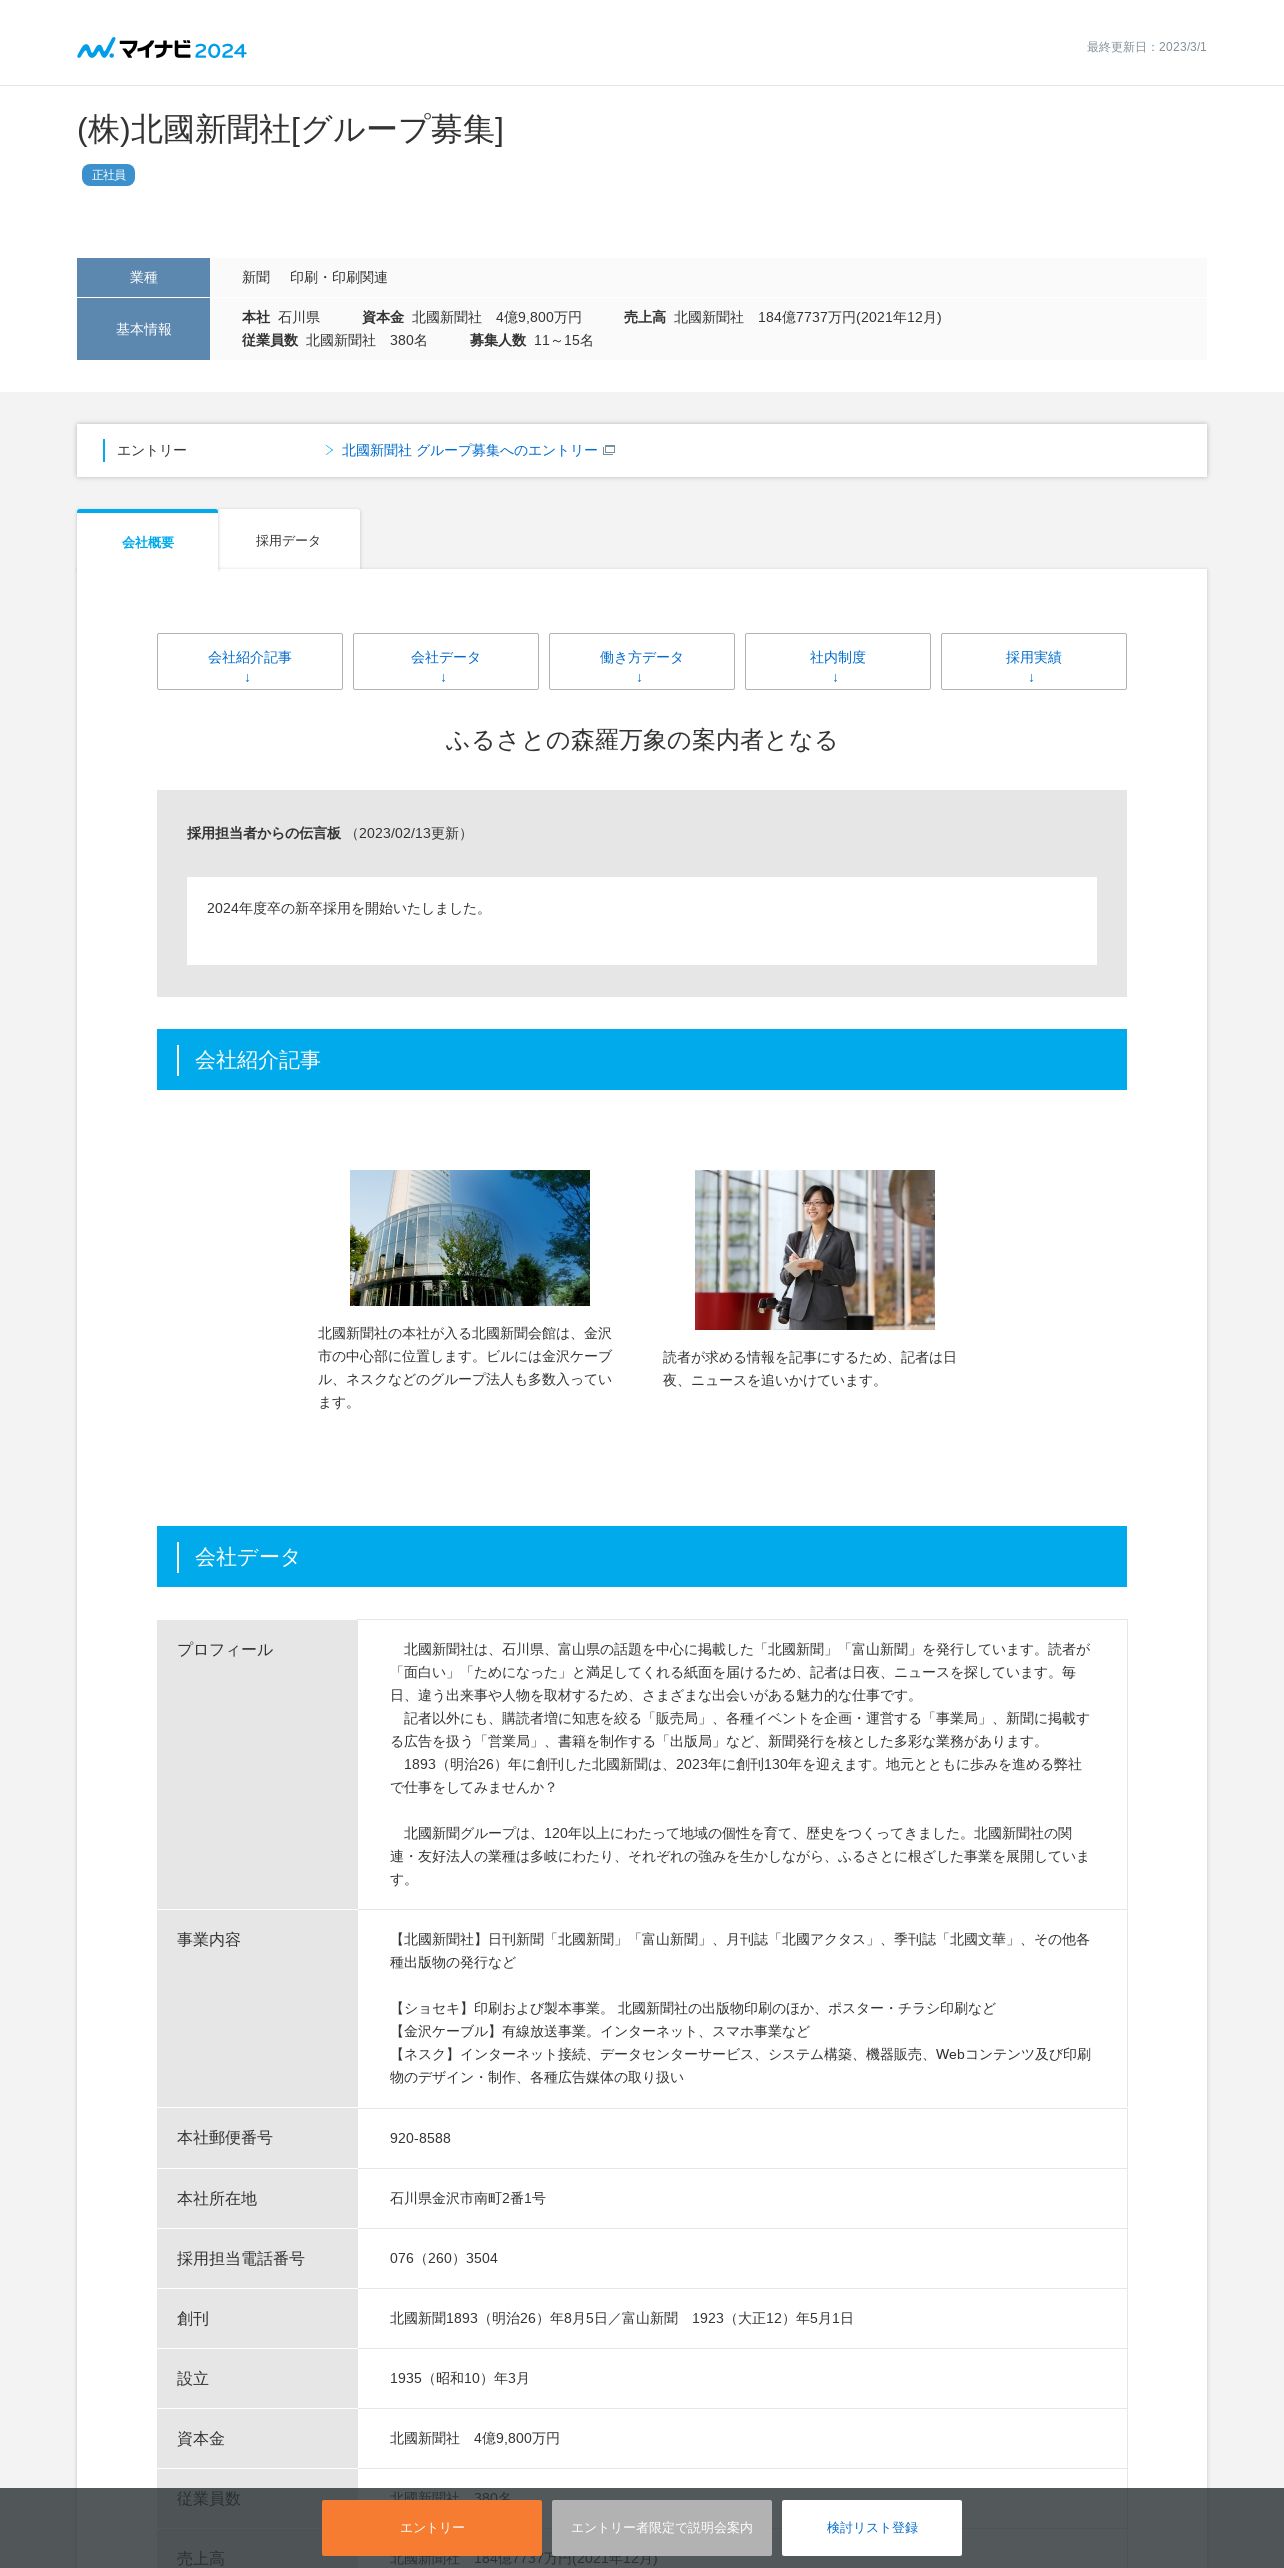Screen dimensions: 1284x2568
Task: Click the headline ふるさとの森羅万象の案内者となる
Action: [642, 740]
